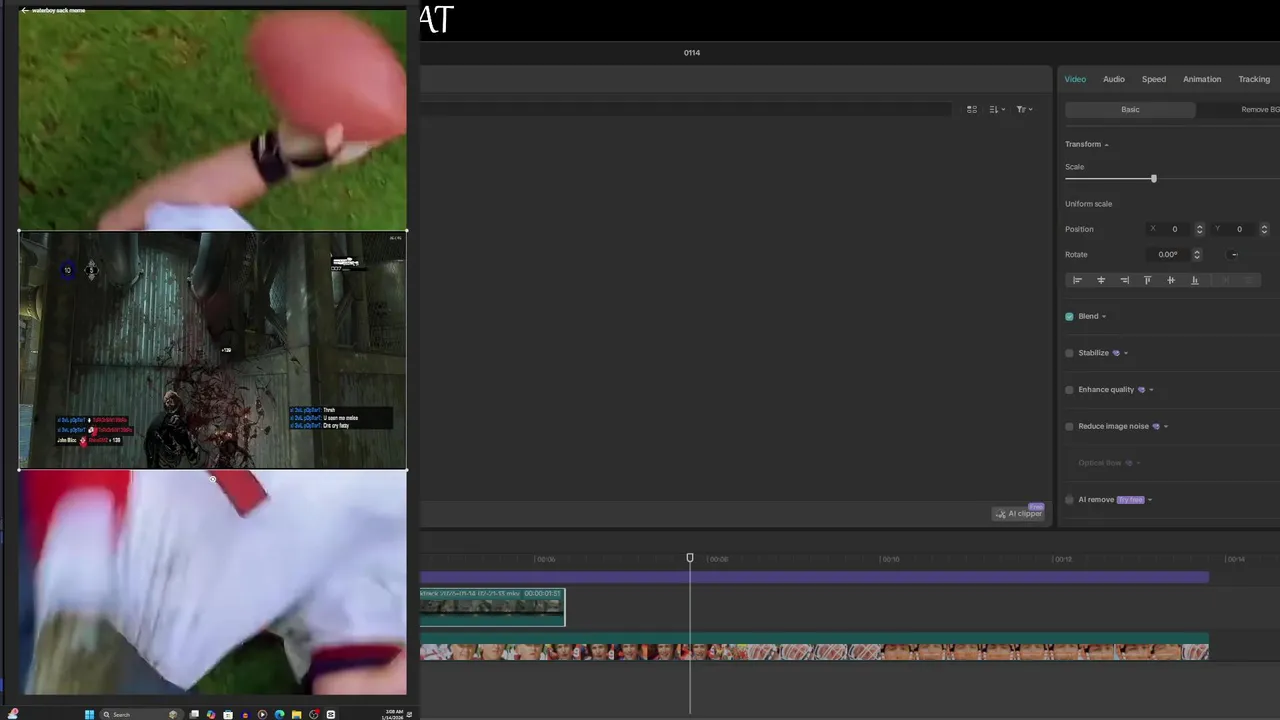Click the Position X stepper arrows
Screen dimensions: 1280x720
1199,229
